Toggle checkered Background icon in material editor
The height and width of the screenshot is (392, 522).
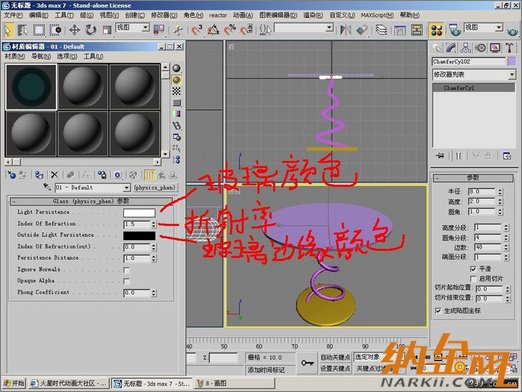coord(176,91)
